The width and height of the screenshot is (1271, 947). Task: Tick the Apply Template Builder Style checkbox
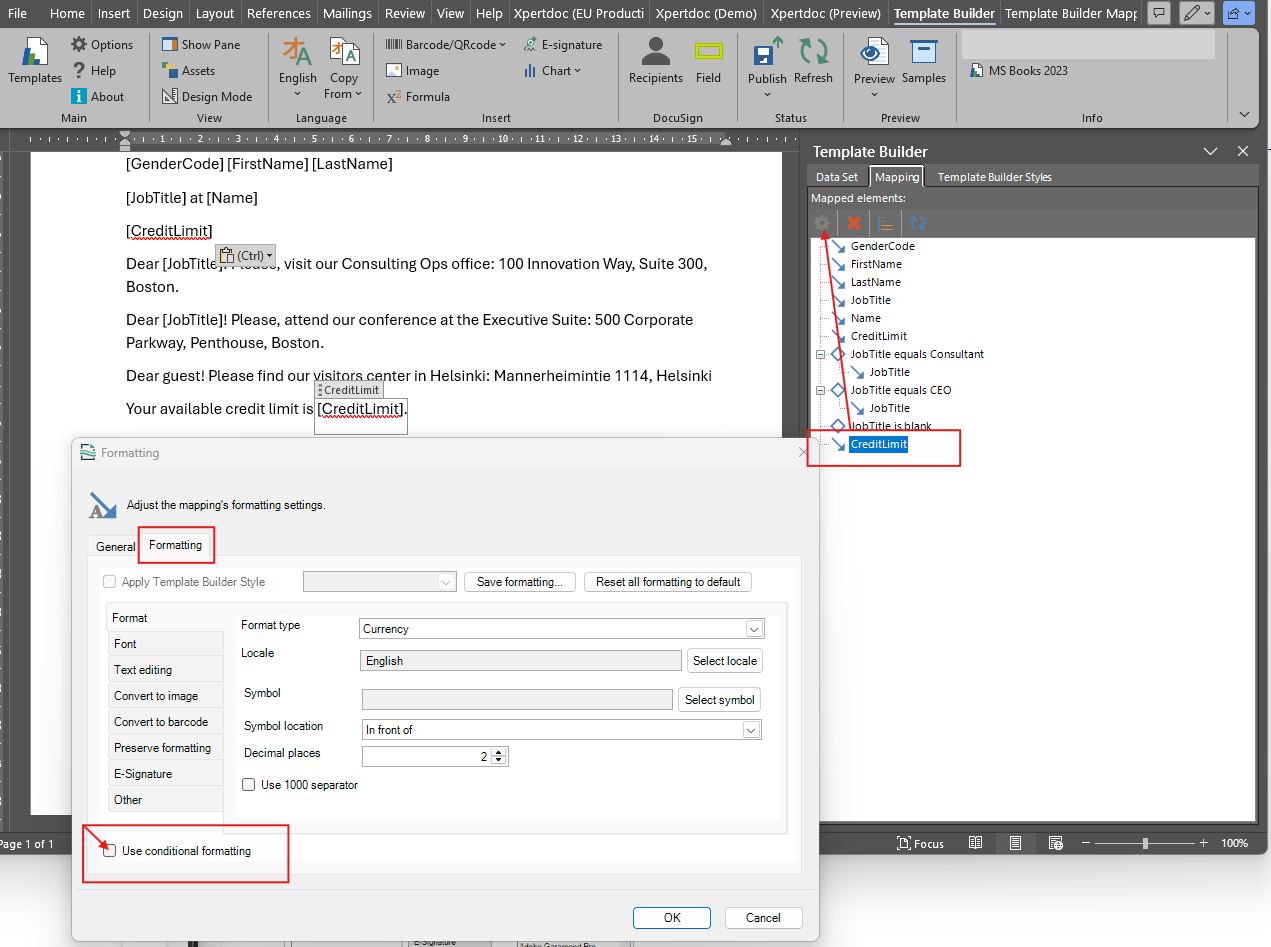click(x=110, y=582)
